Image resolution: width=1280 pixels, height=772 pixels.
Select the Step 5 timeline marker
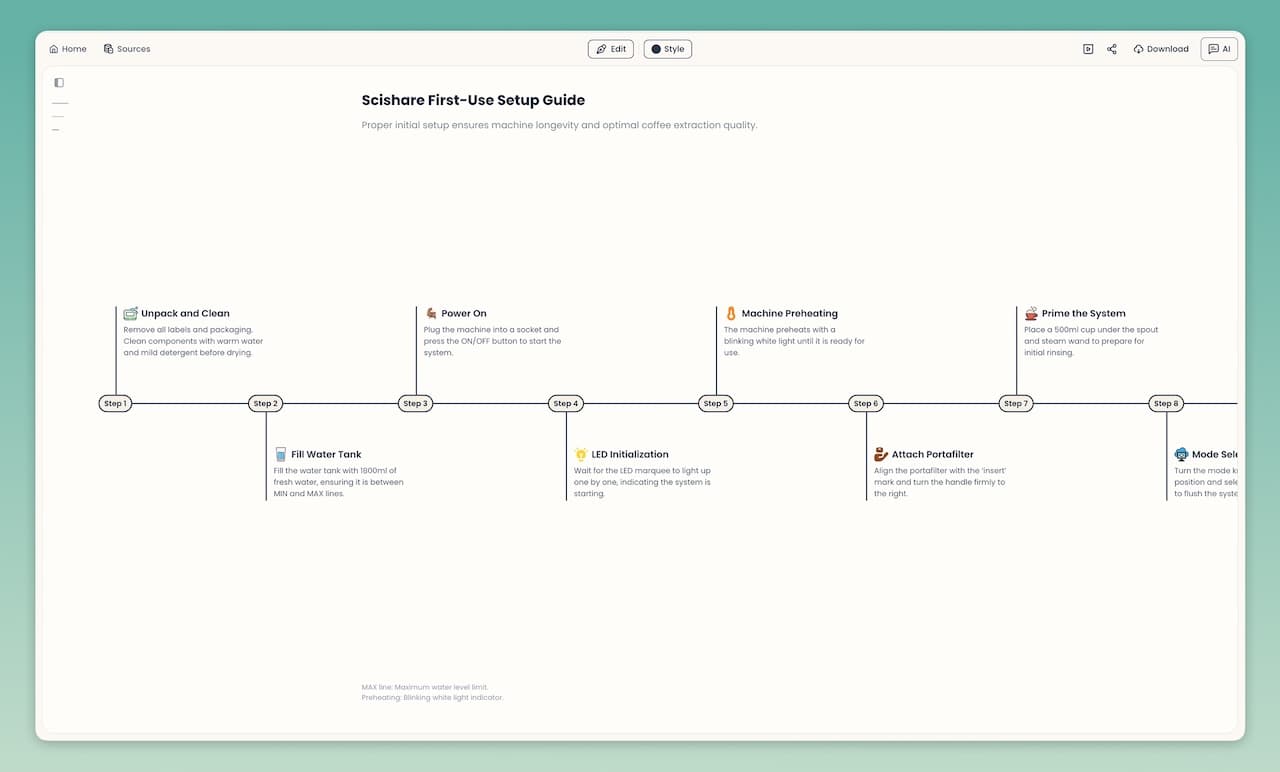[716, 404]
